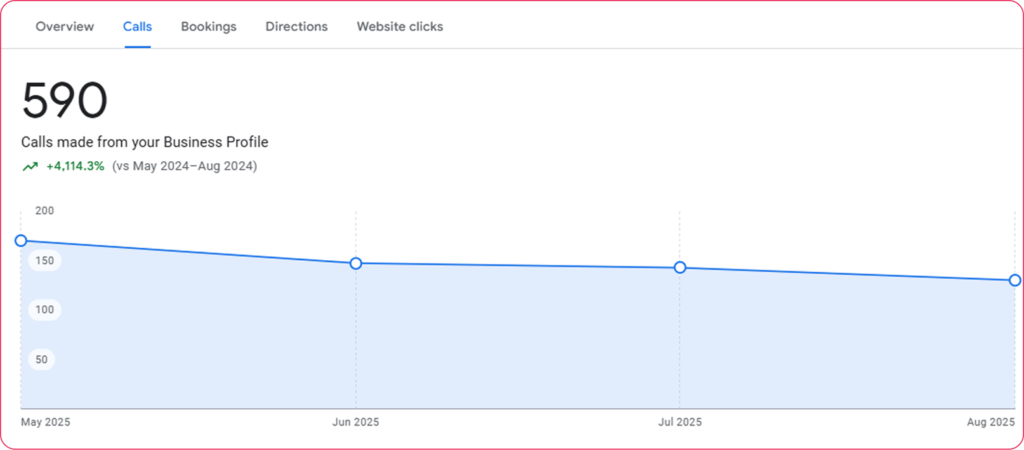Open the Overview tab
The width and height of the screenshot is (1024, 450).
(x=65, y=27)
